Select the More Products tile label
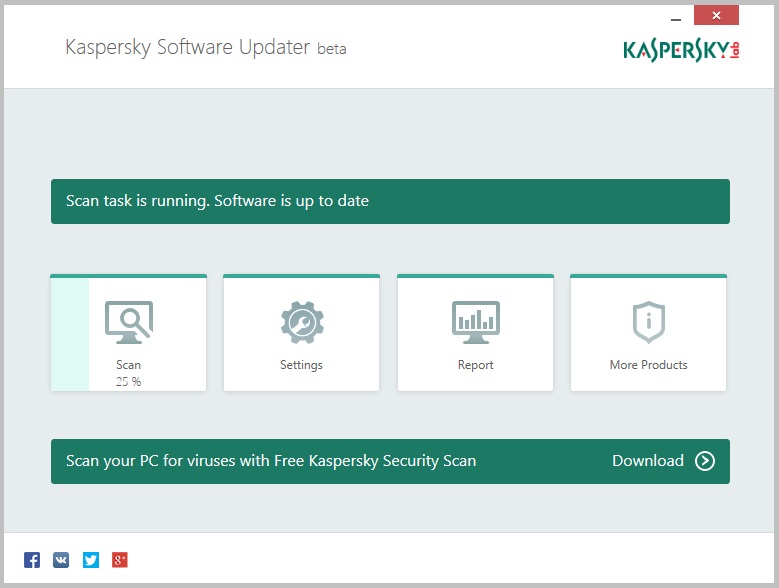 click(648, 365)
